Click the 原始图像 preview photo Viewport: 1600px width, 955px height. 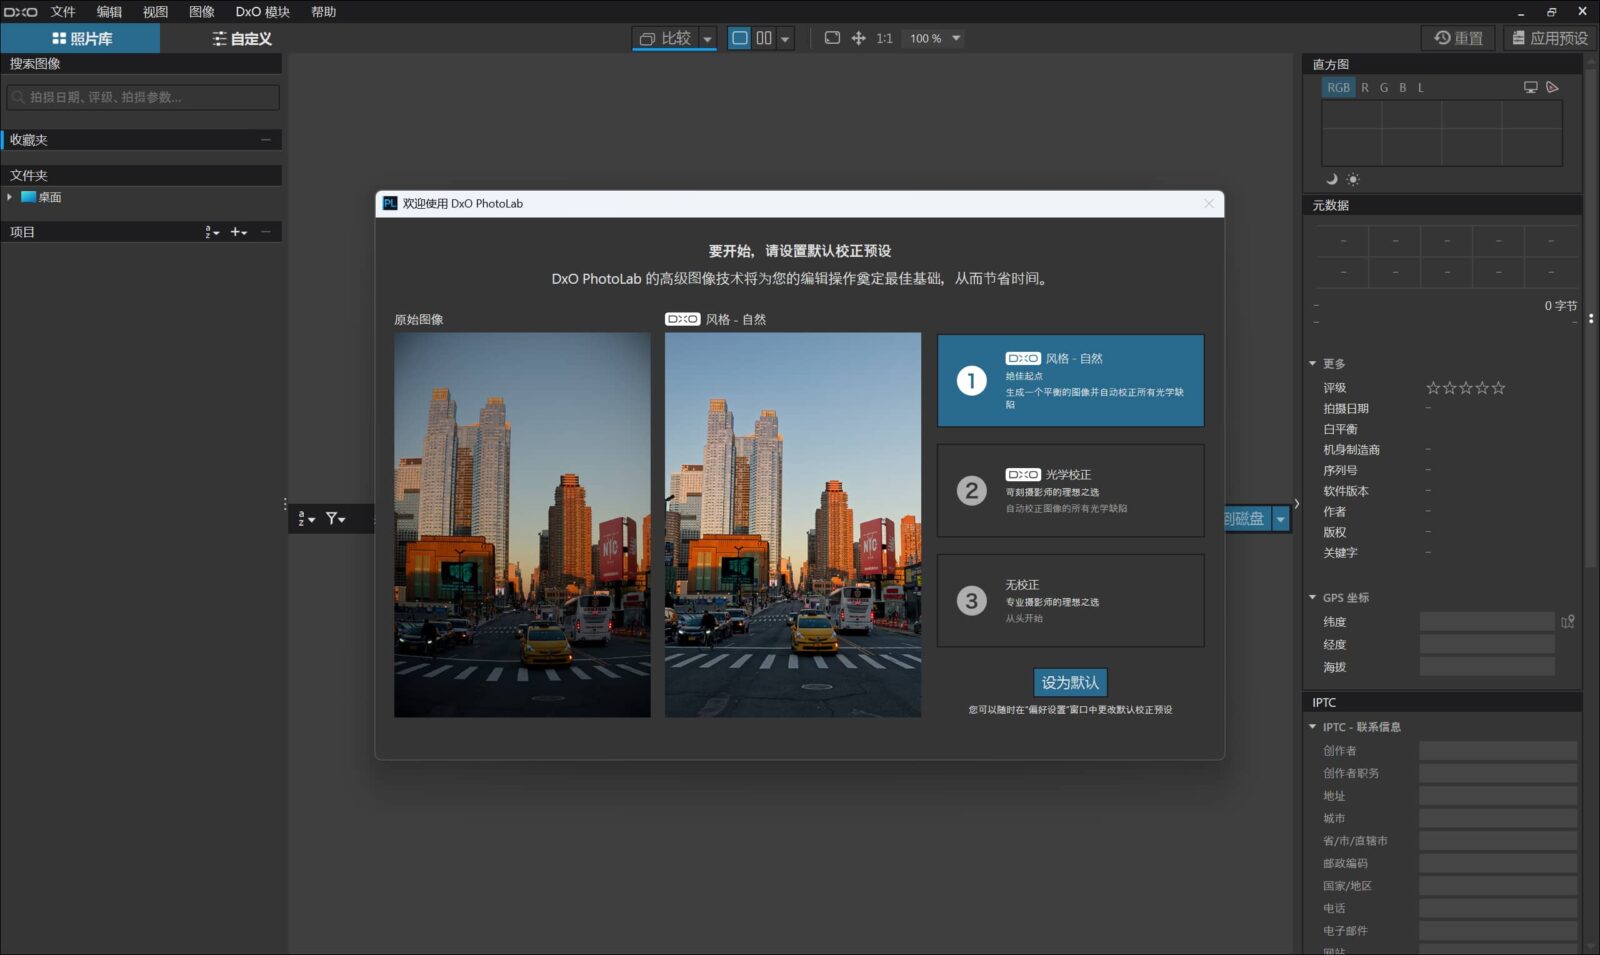[x=522, y=525]
